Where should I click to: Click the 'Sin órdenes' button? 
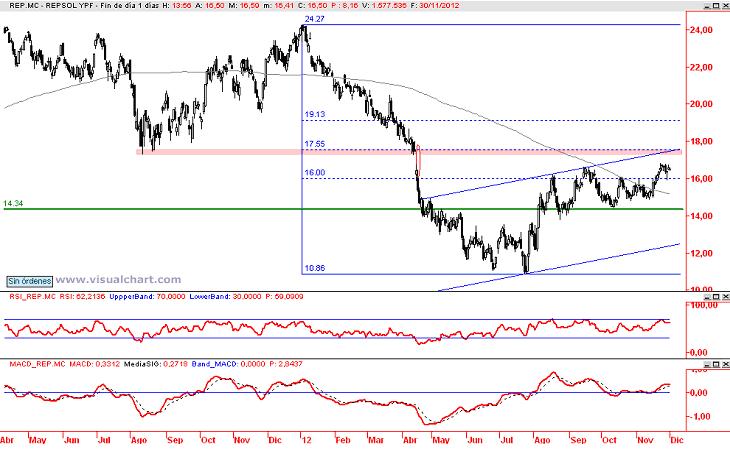[30, 281]
